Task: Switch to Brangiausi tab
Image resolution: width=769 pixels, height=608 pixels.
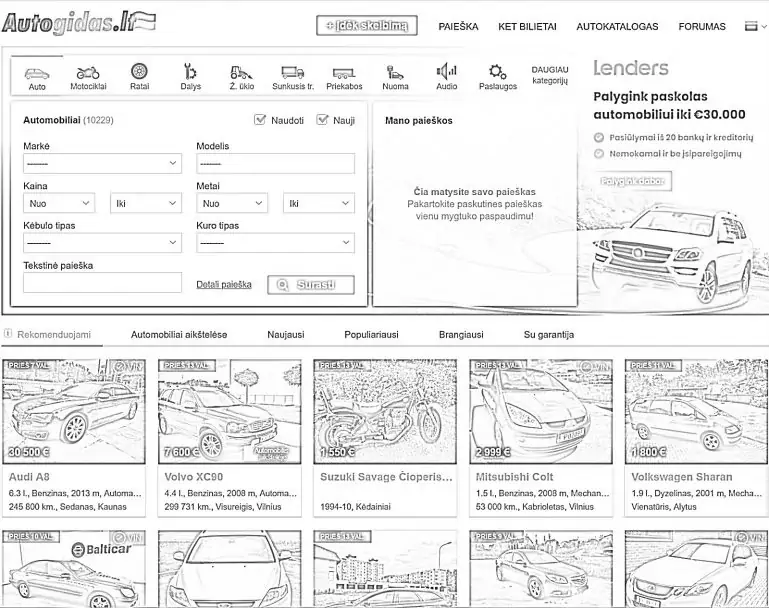Action: pos(461,334)
